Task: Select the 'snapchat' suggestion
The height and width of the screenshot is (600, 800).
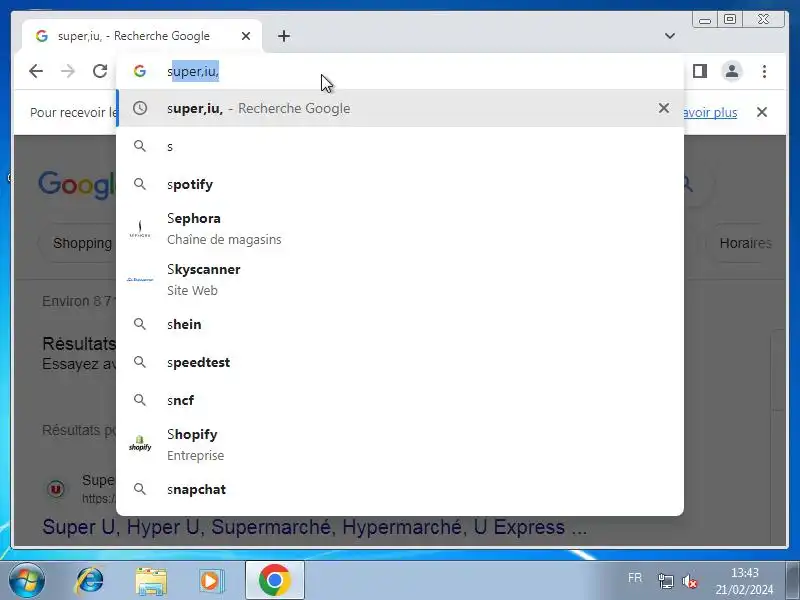Action: click(x=400, y=489)
